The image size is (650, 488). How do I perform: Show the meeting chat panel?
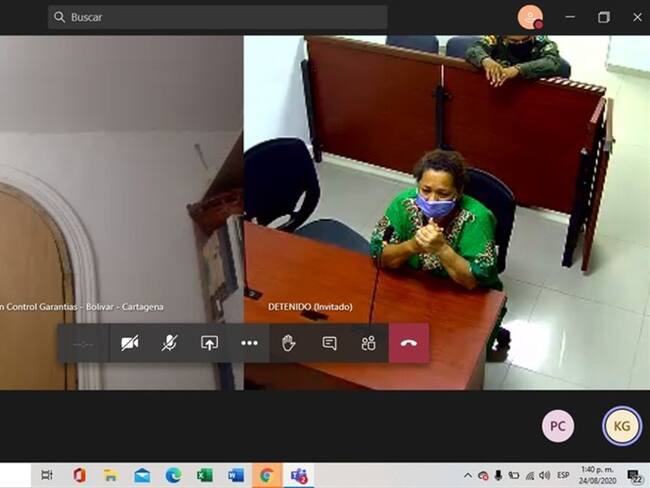pyautogui.click(x=329, y=343)
